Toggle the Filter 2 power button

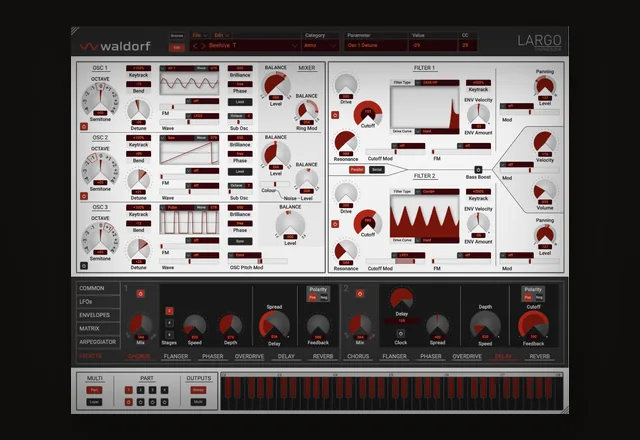[335, 224]
